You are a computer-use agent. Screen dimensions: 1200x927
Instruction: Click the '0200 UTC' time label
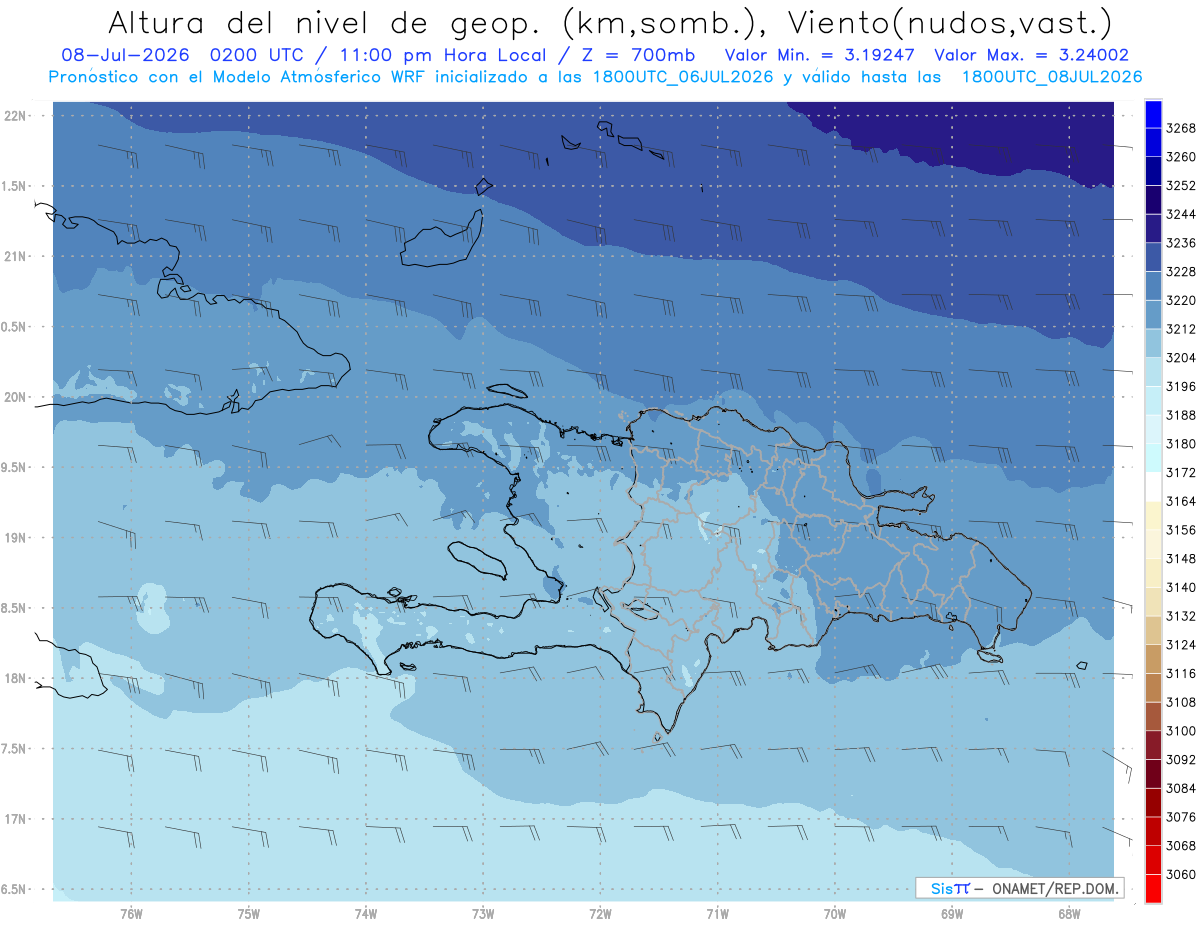coord(255,55)
